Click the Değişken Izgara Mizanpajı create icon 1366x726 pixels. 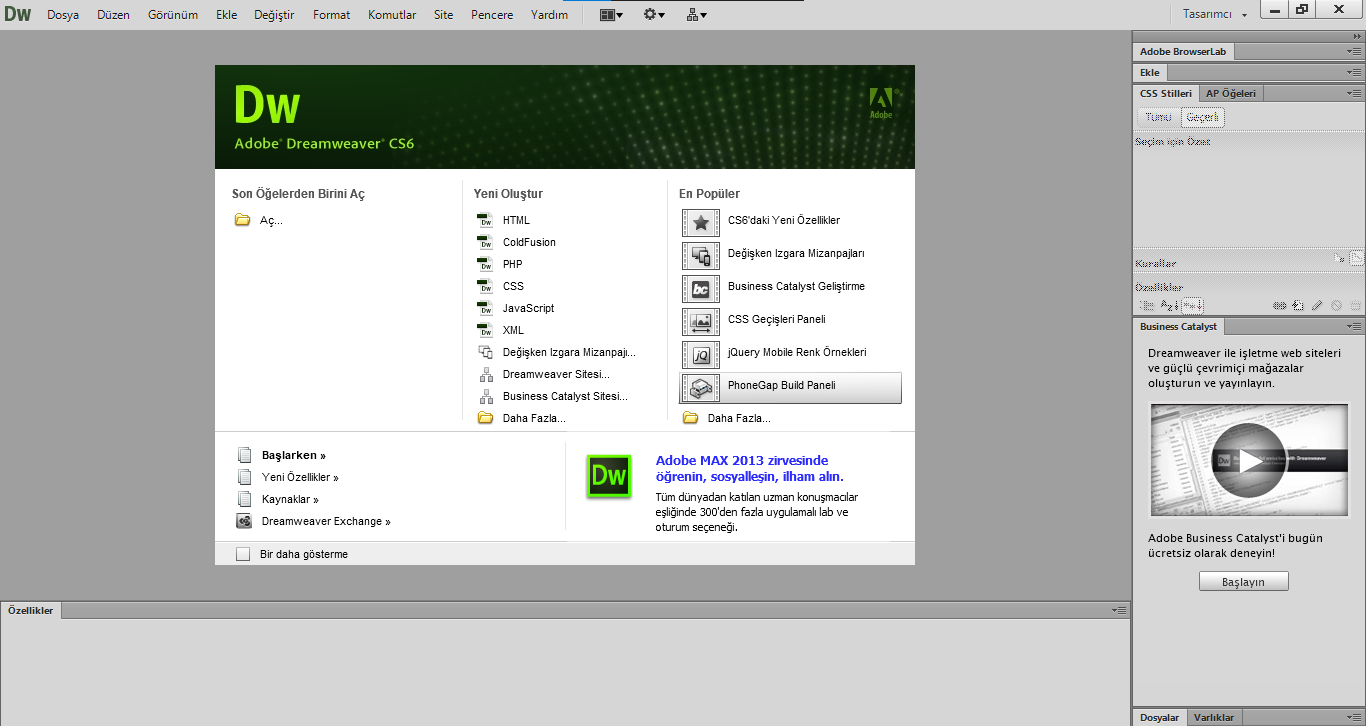[485, 352]
